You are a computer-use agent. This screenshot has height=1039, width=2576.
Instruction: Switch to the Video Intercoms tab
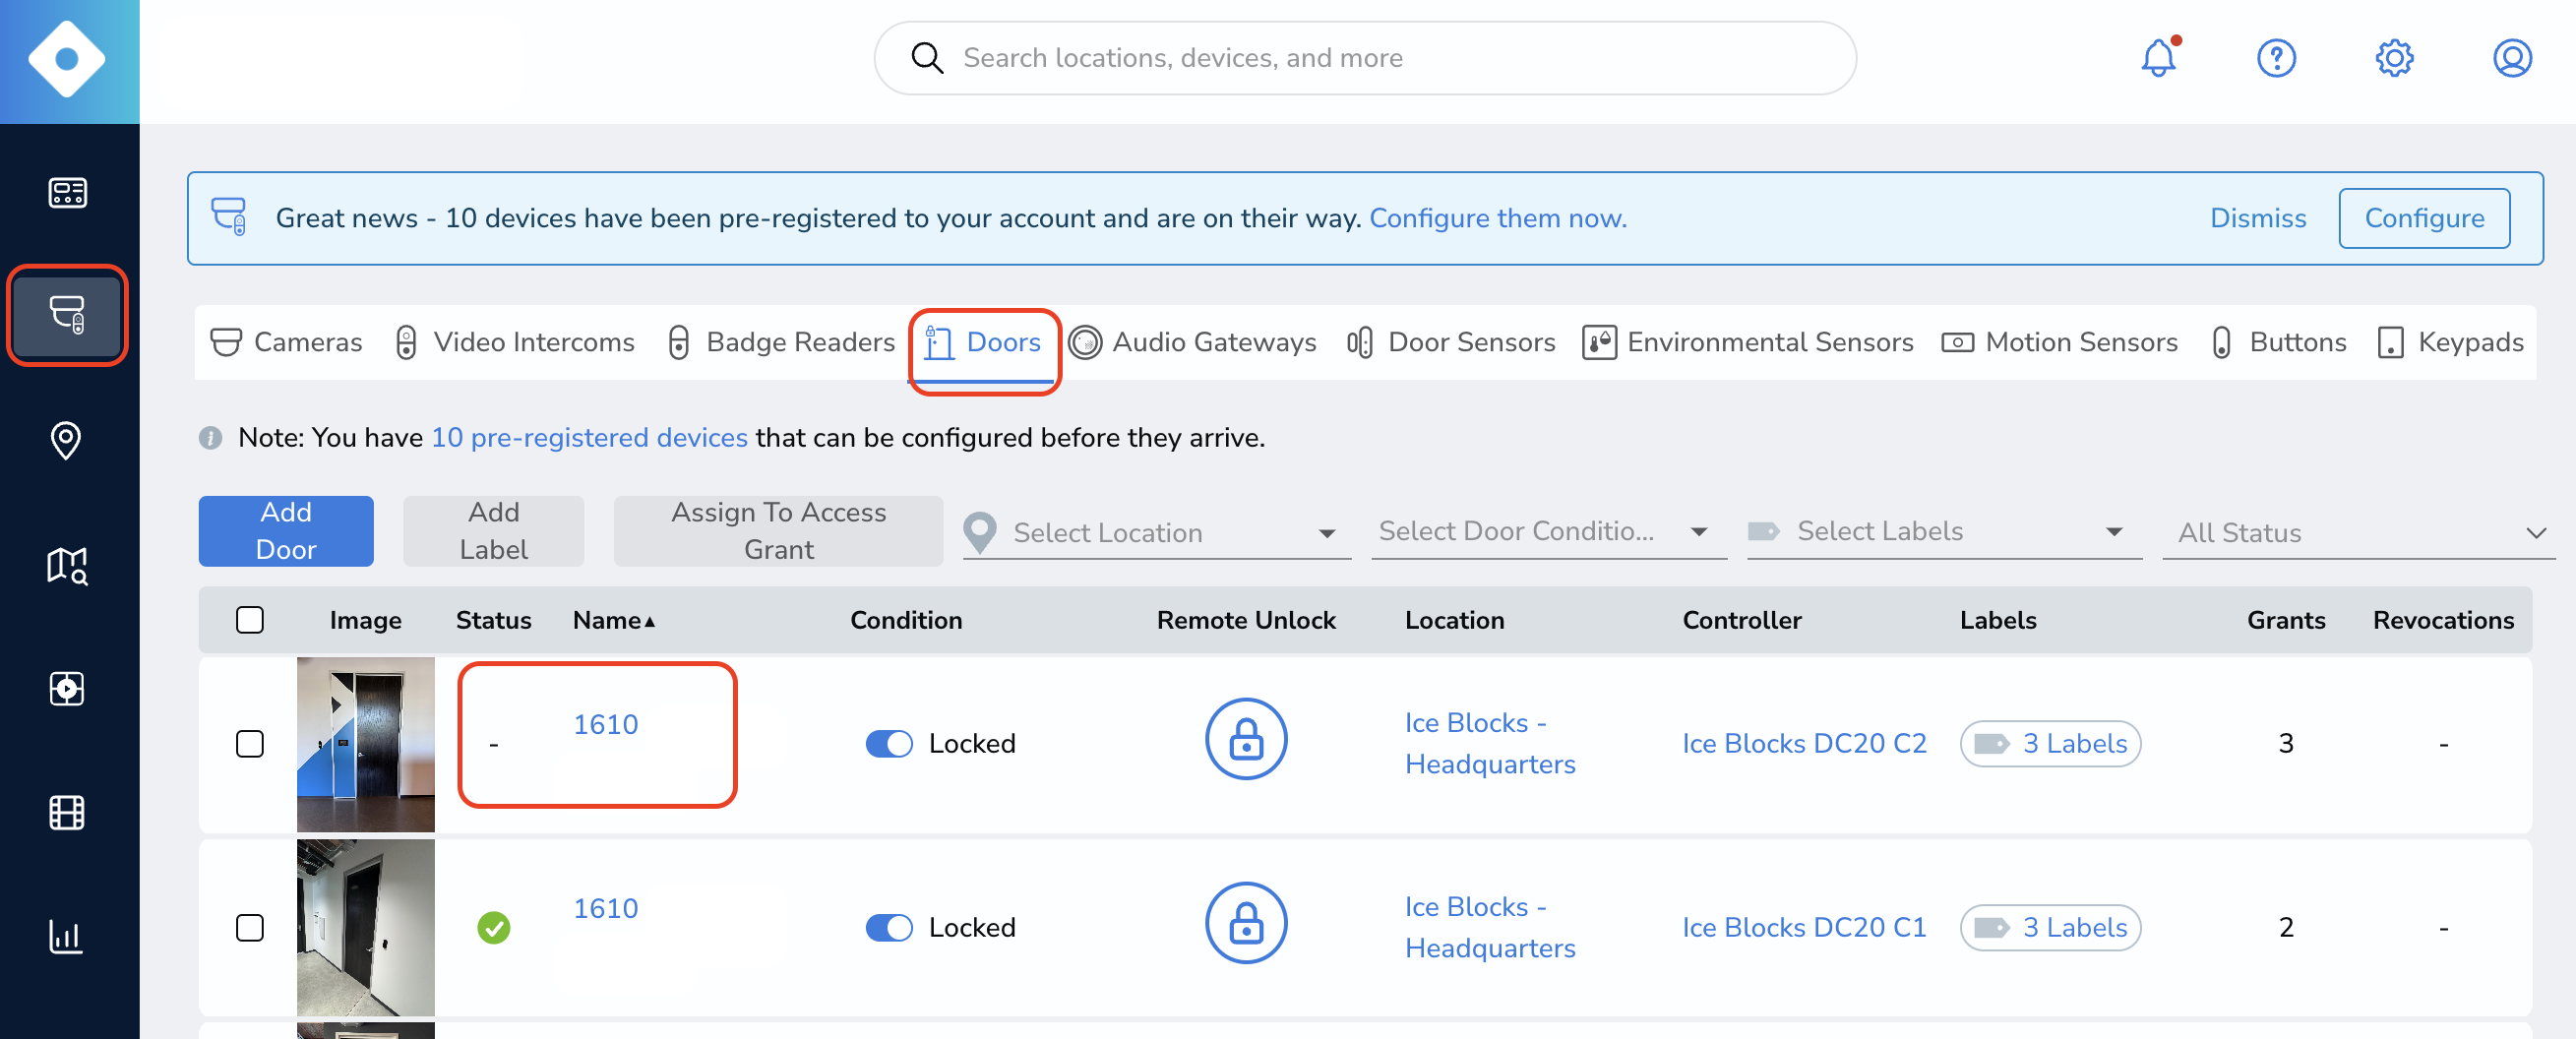point(514,342)
